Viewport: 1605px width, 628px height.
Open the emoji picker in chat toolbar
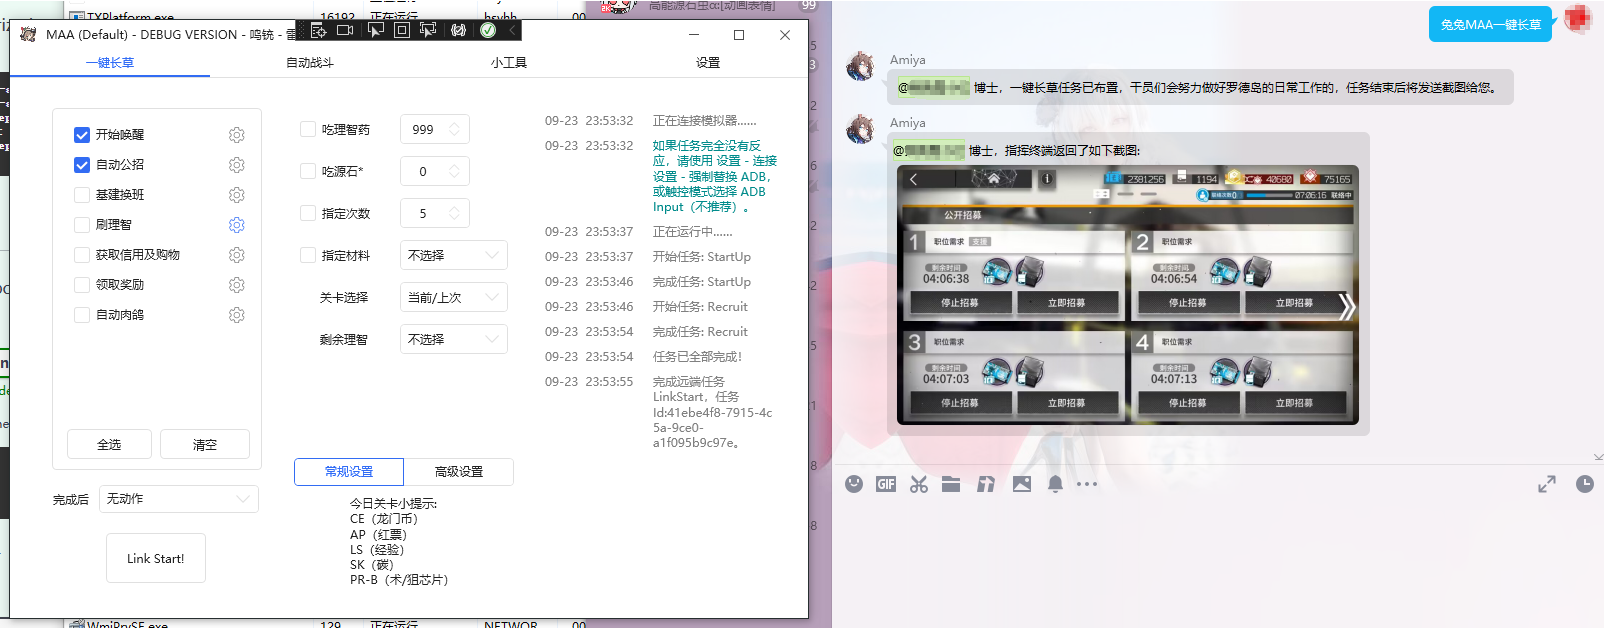click(x=854, y=484)
